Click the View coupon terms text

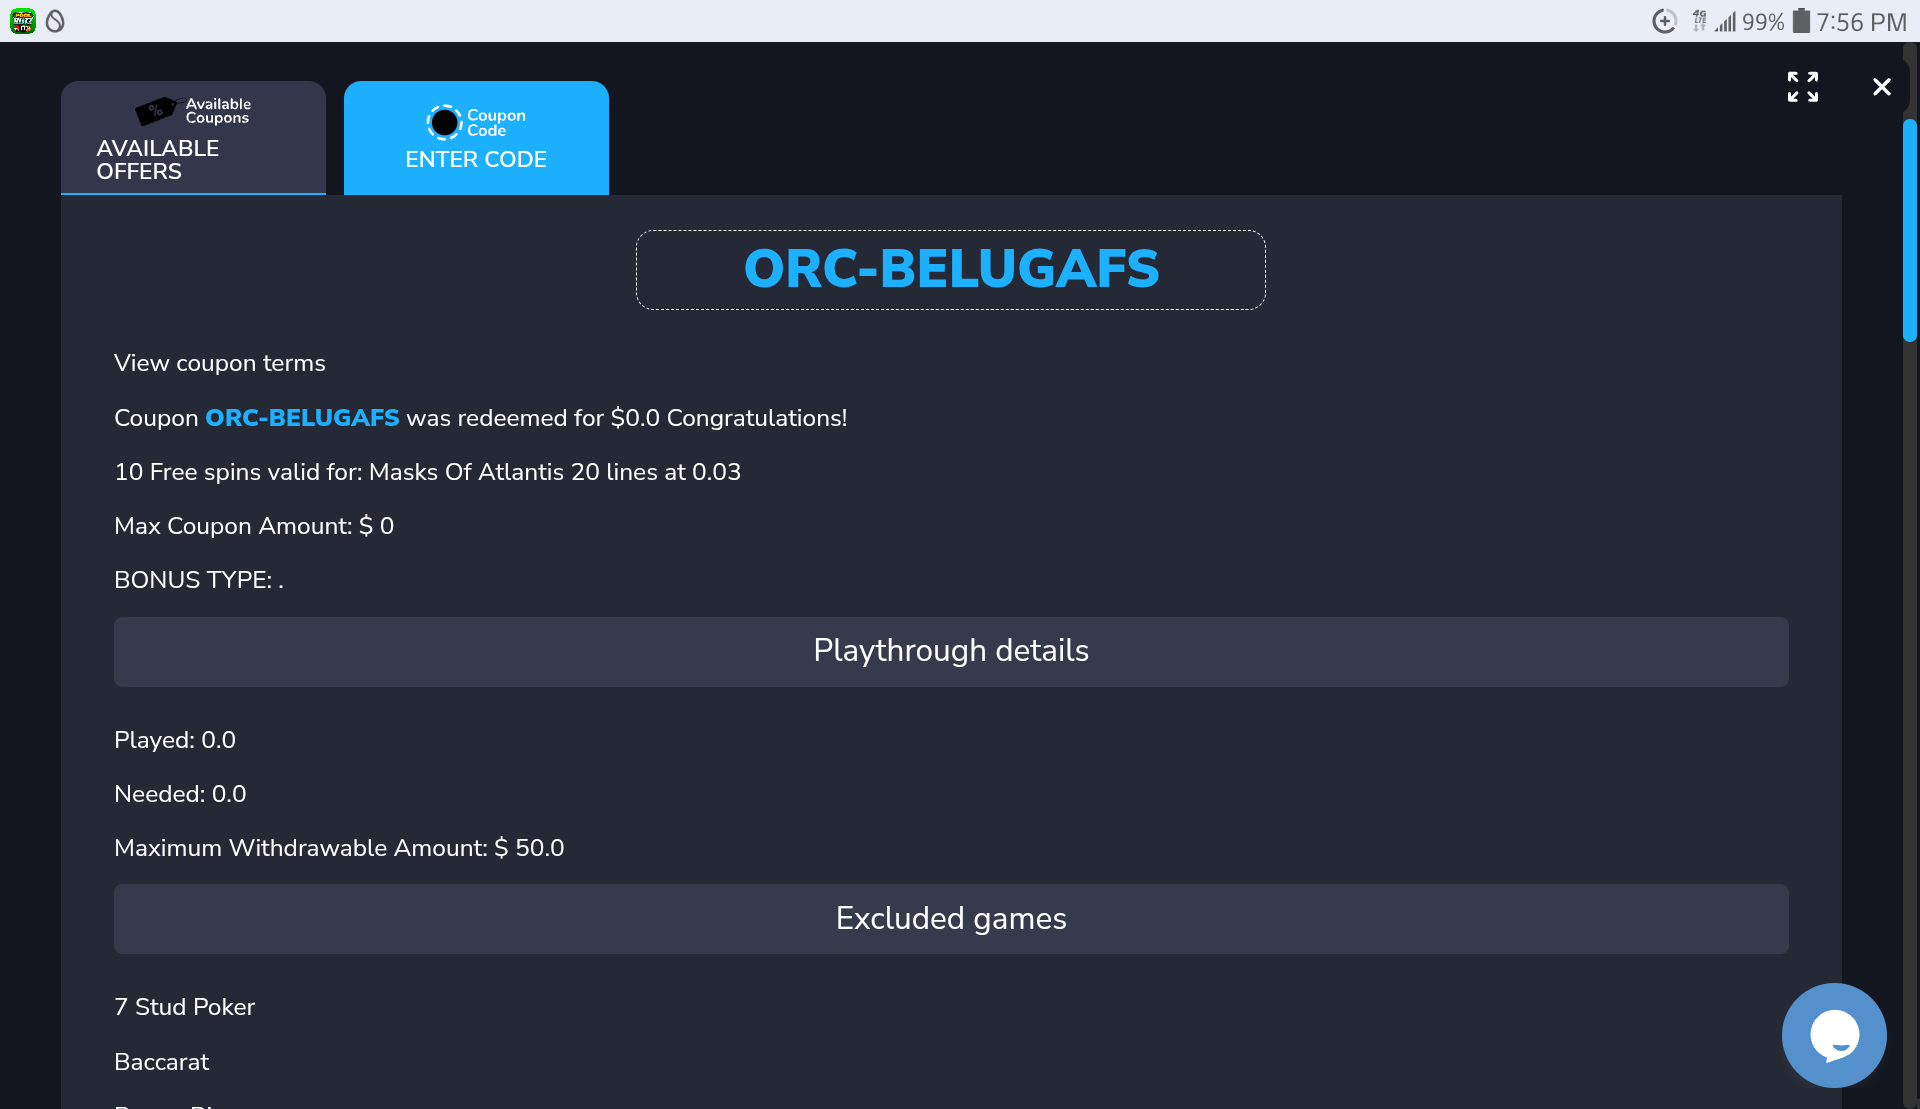point(220,363)
